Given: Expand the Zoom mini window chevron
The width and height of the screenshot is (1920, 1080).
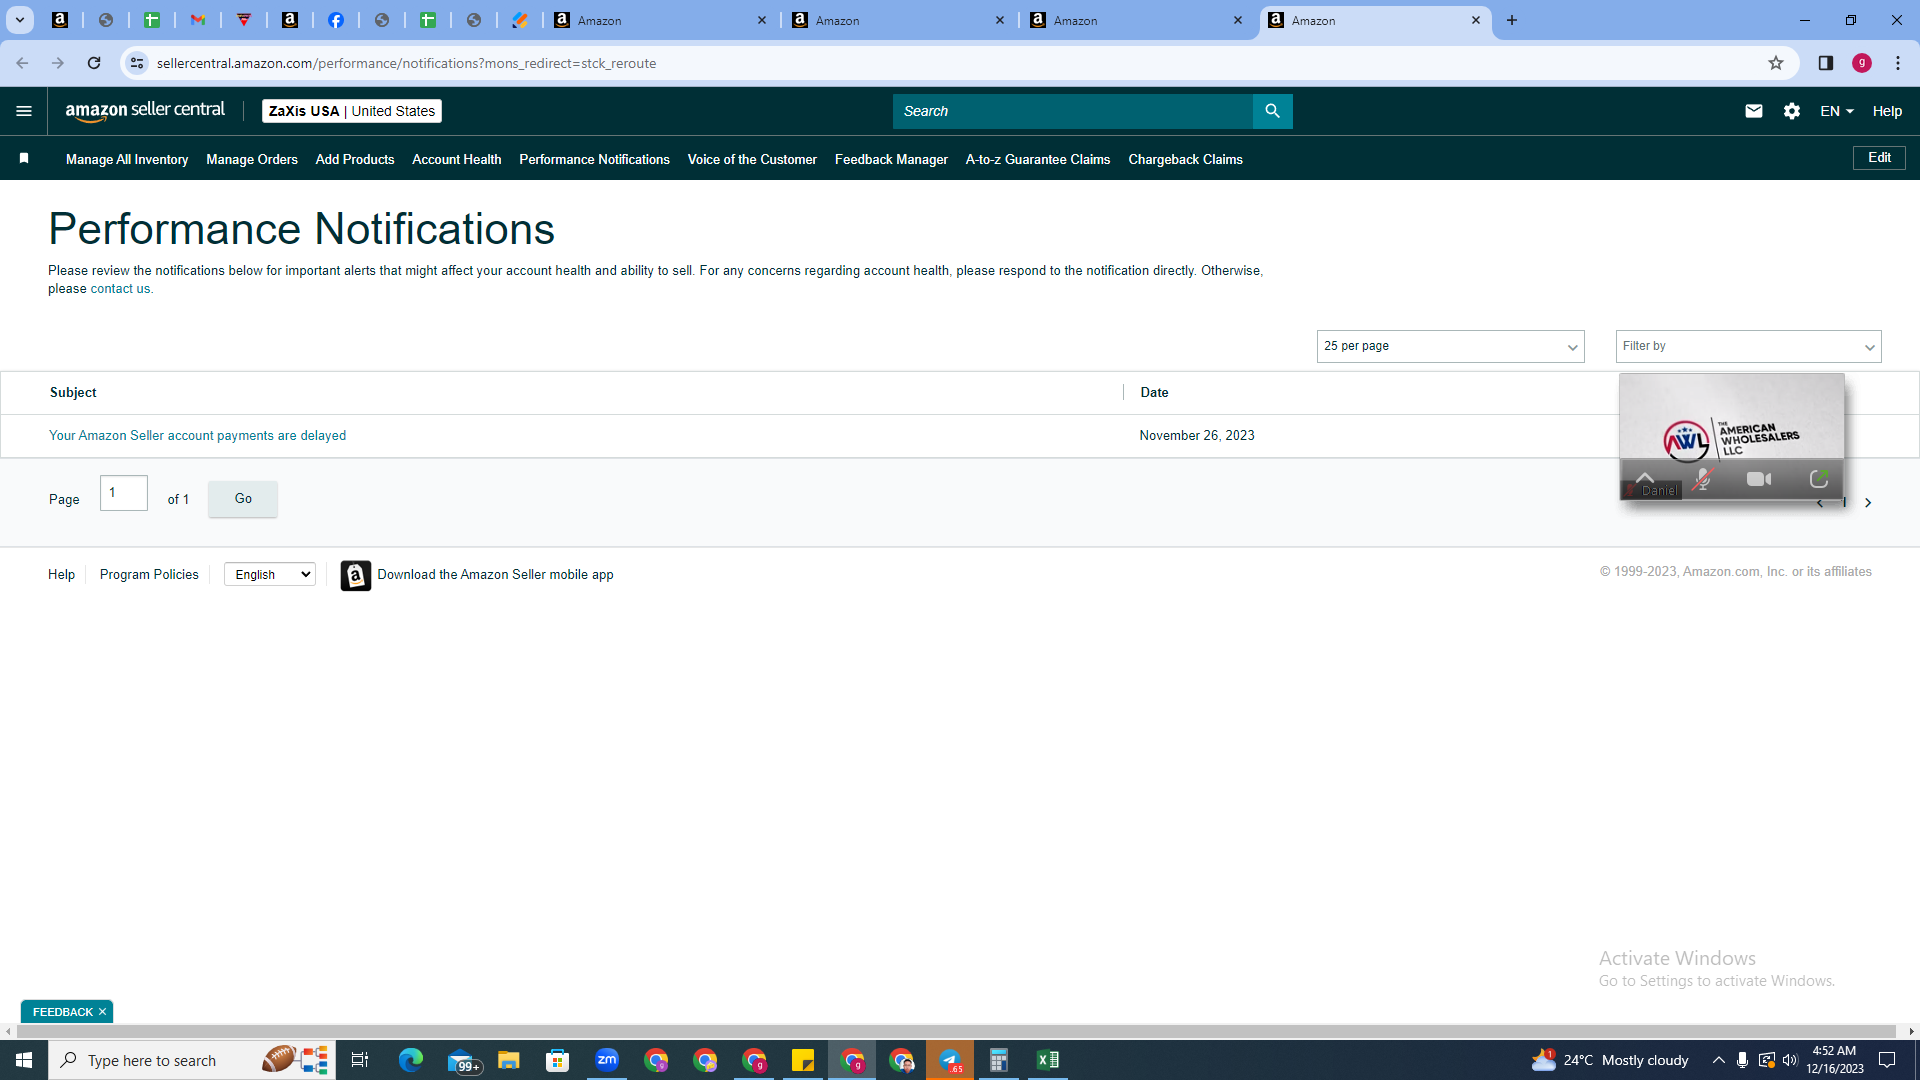Looking at the screenshot, I should point(1645,476).
